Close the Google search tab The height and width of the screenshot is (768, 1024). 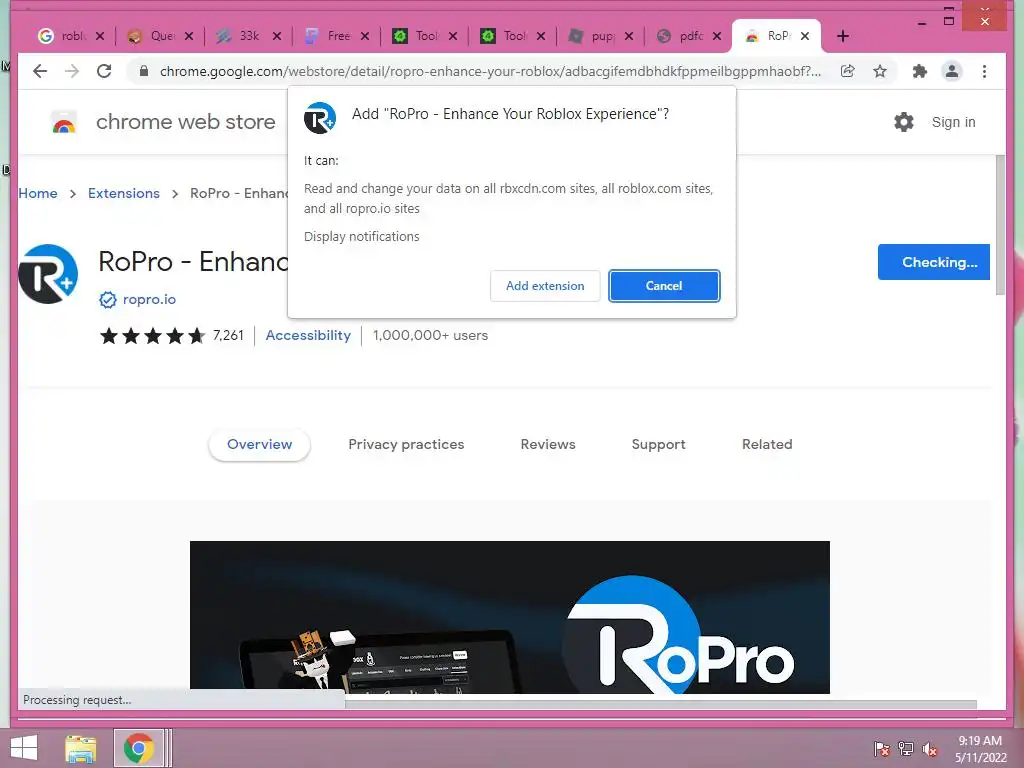point(100,36)
